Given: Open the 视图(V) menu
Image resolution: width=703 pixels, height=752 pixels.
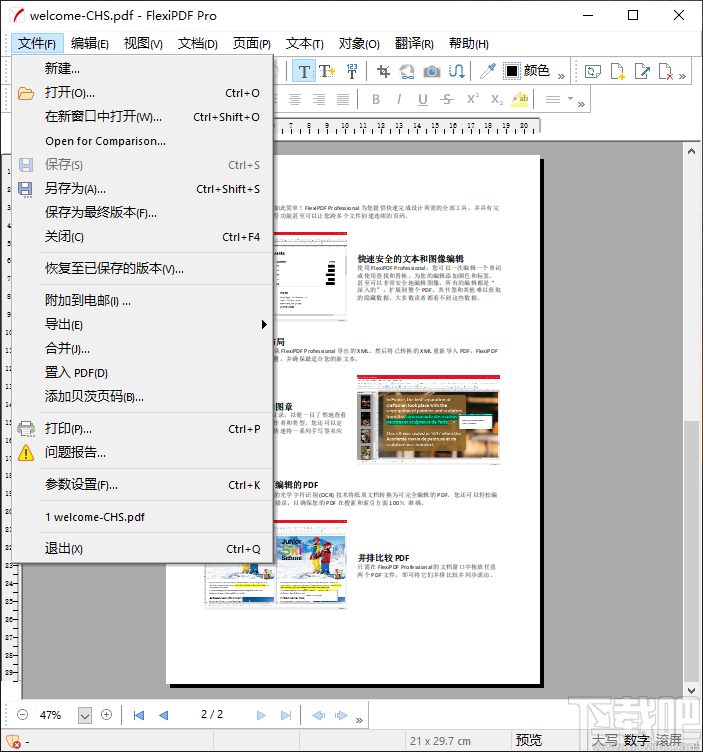Looking at the screenshot, I should [x=143, y=44].
